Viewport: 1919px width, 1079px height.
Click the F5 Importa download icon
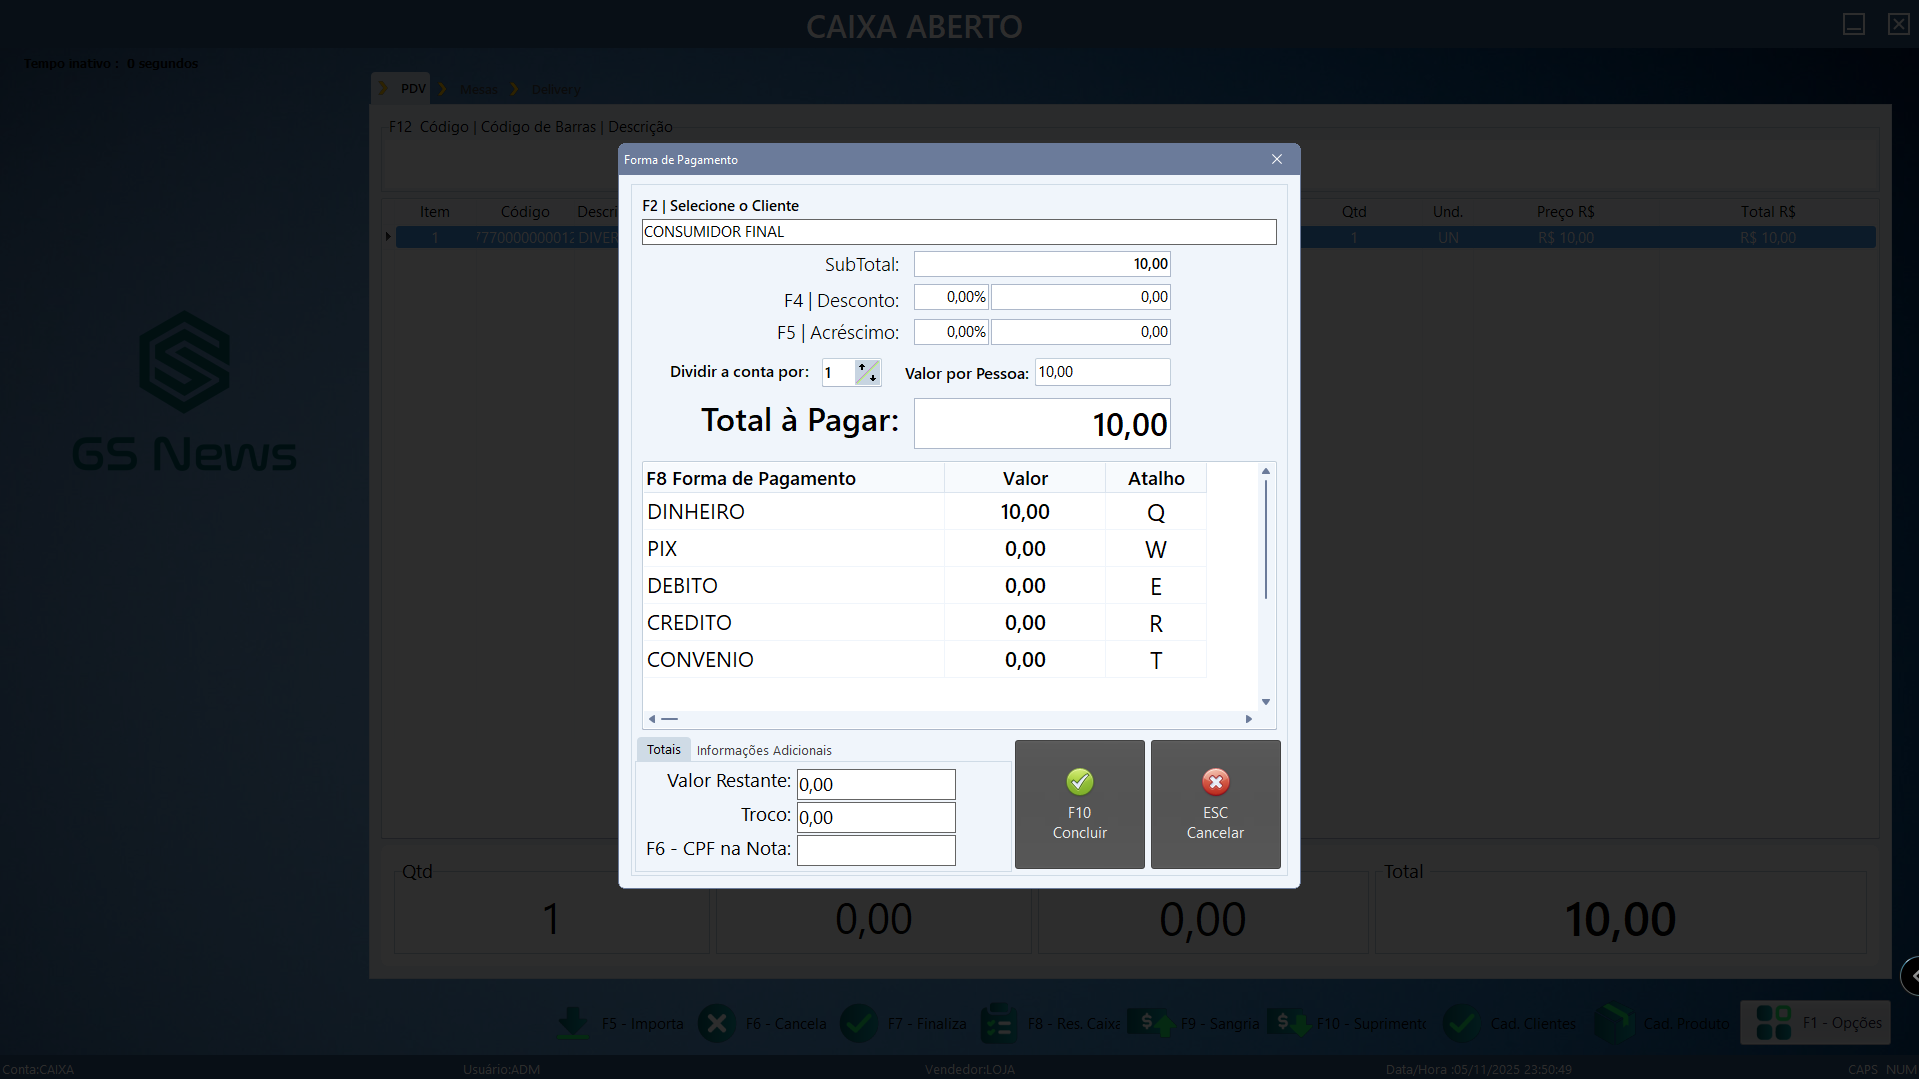point(573,1023)
